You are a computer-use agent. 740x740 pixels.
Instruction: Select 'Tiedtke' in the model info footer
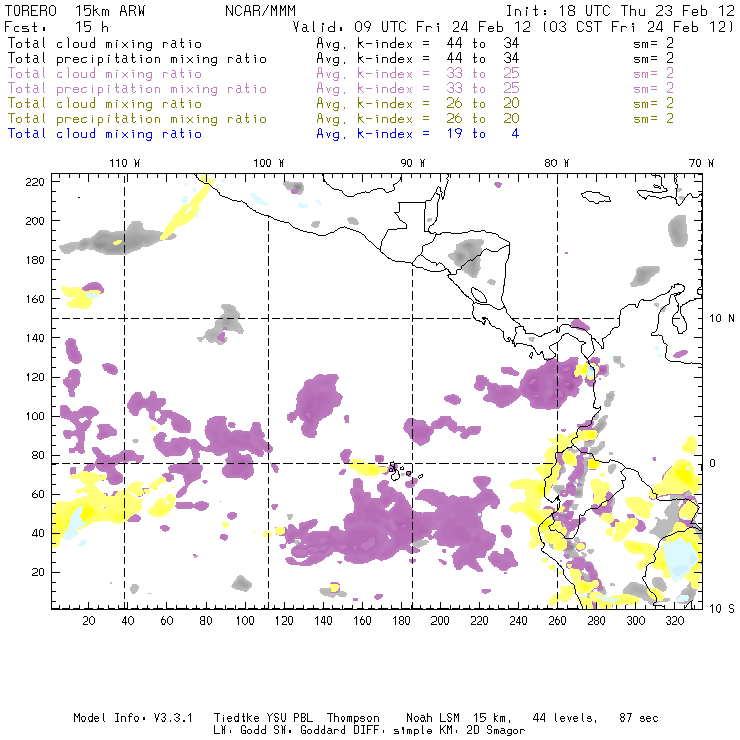pyautogui.click(x=237, y=718)
